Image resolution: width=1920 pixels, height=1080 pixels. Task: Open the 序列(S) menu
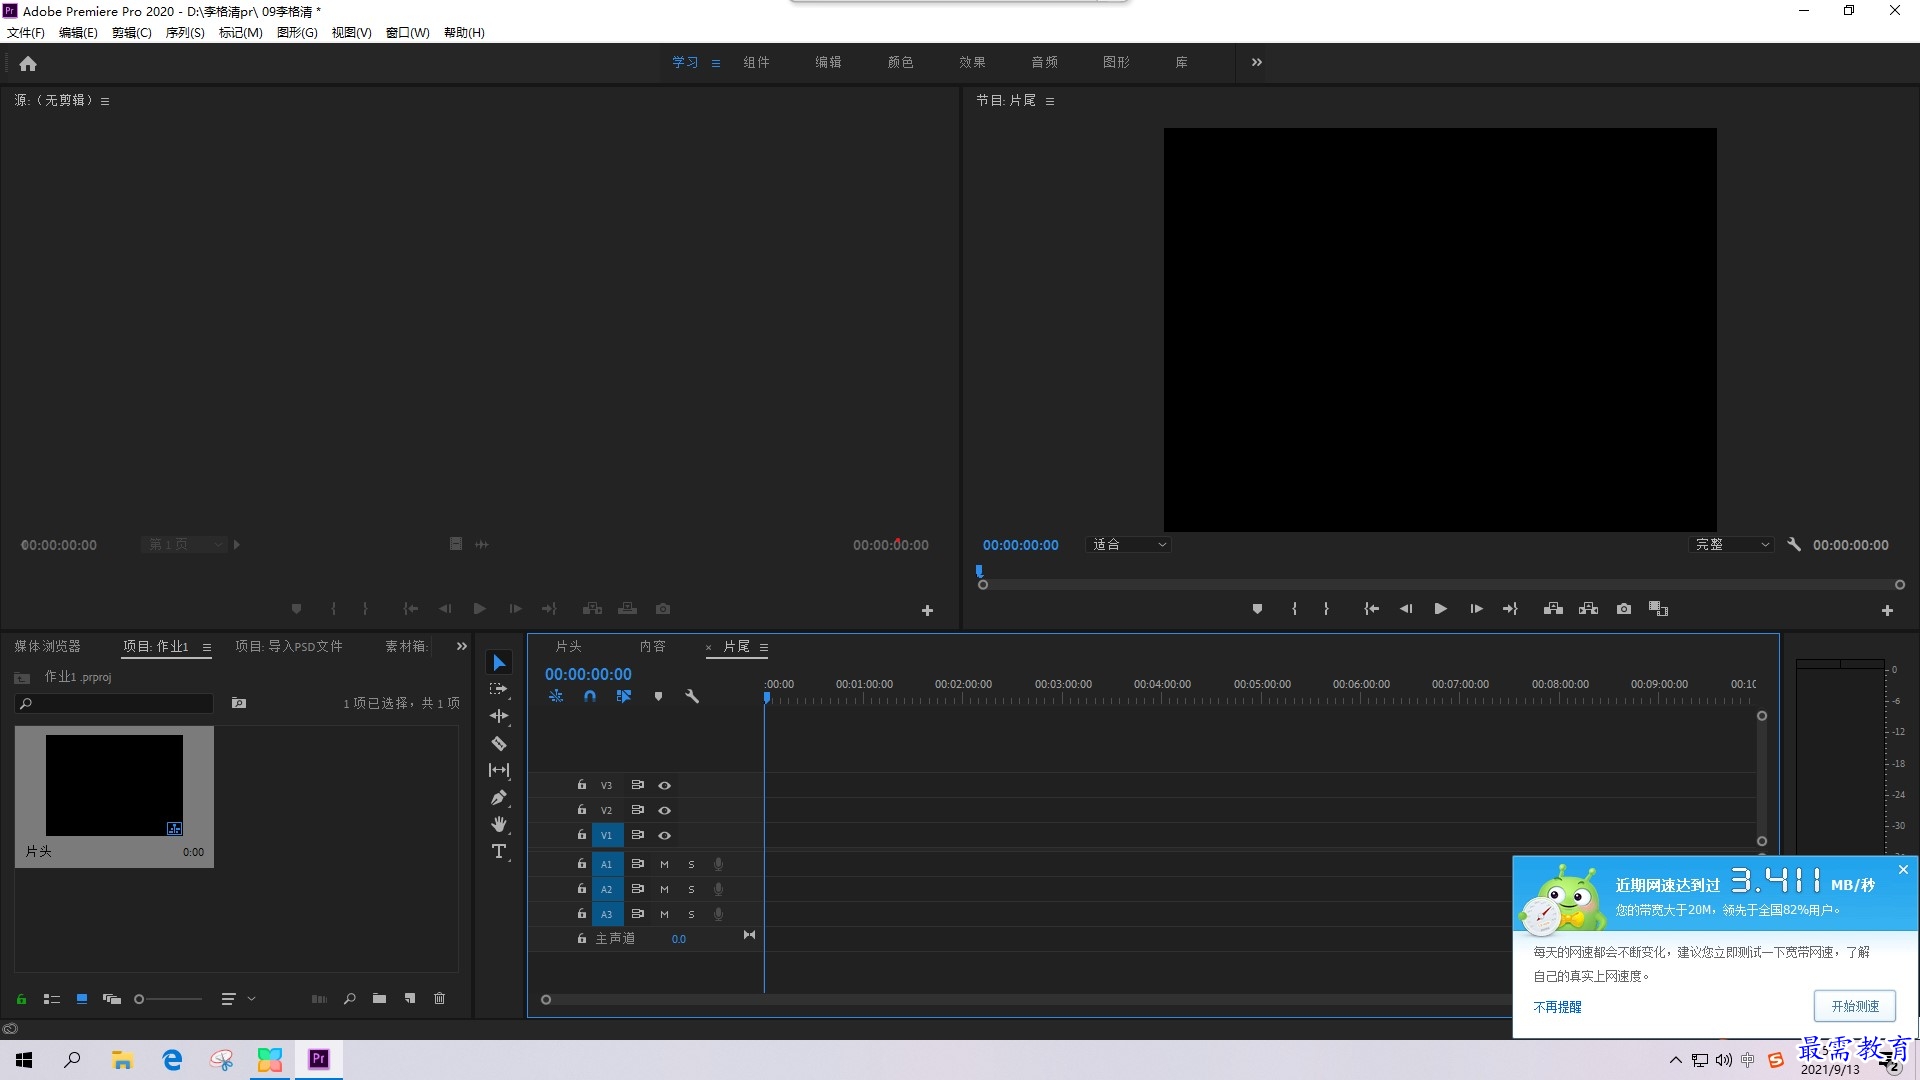coord(185,33)
